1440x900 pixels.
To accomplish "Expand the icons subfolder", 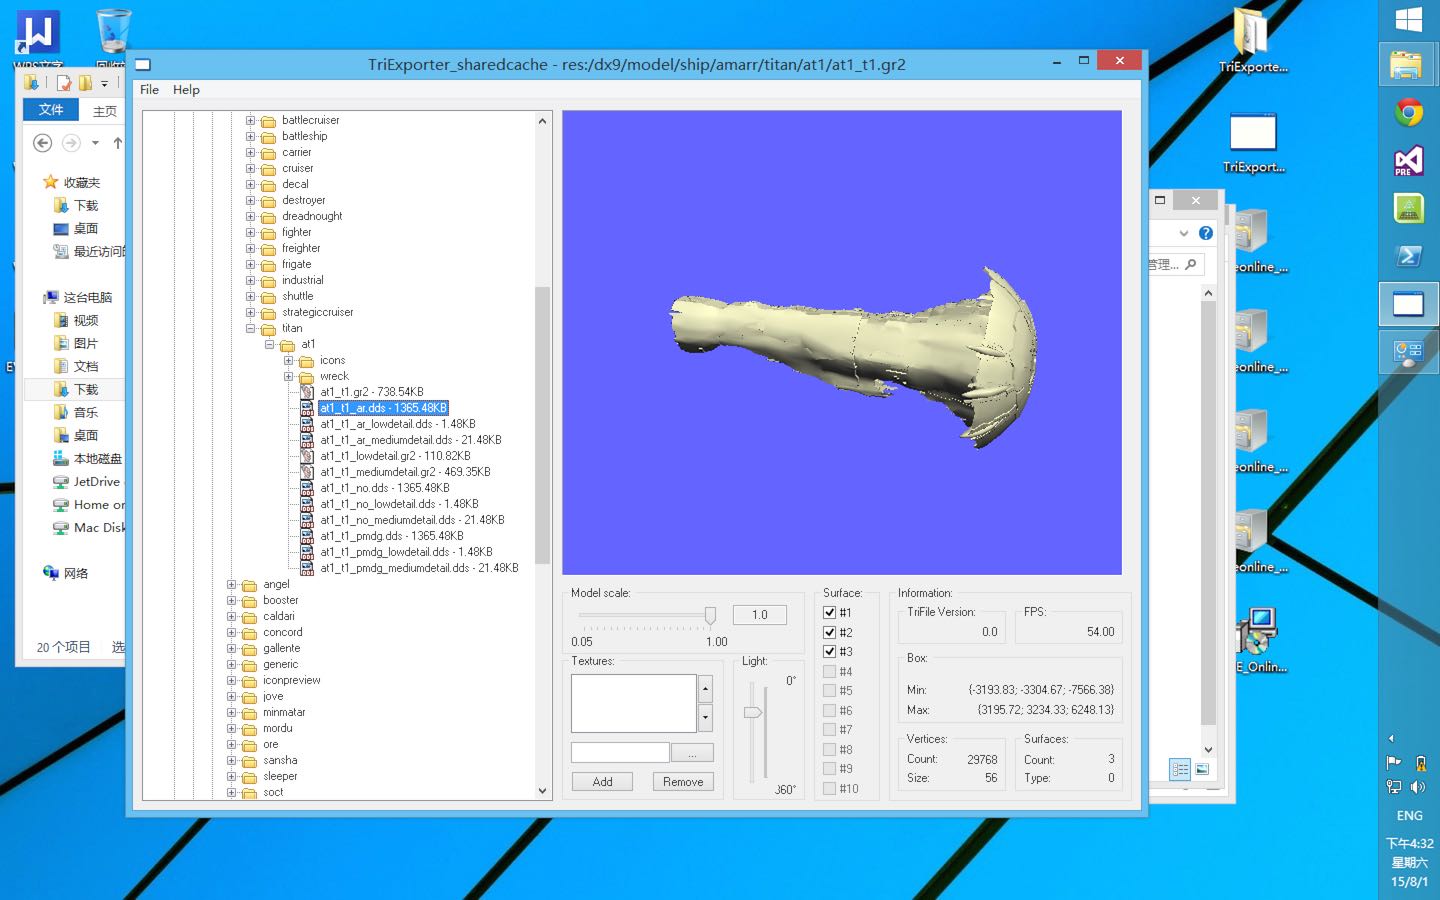I will pyautogui.click(x=289, y=360).
